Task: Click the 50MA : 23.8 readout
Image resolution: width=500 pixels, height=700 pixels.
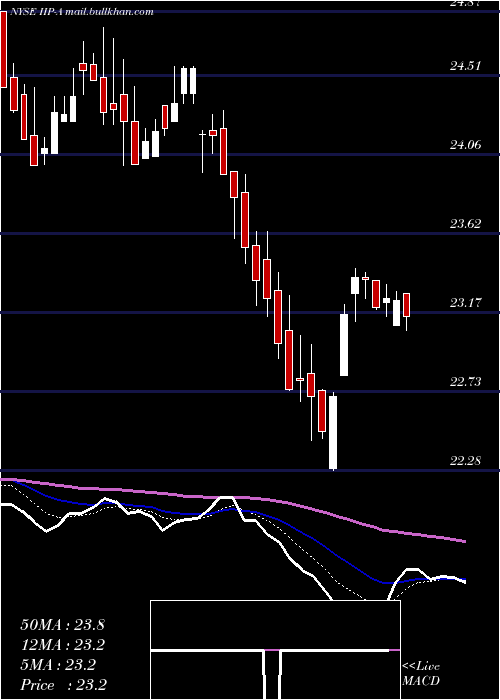Action: [62, 625]
